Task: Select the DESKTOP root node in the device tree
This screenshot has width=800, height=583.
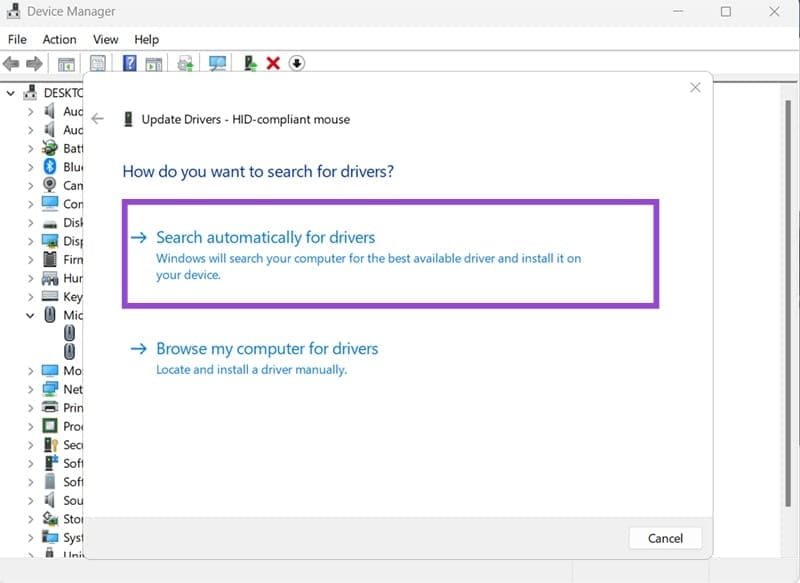Action: 62,93
